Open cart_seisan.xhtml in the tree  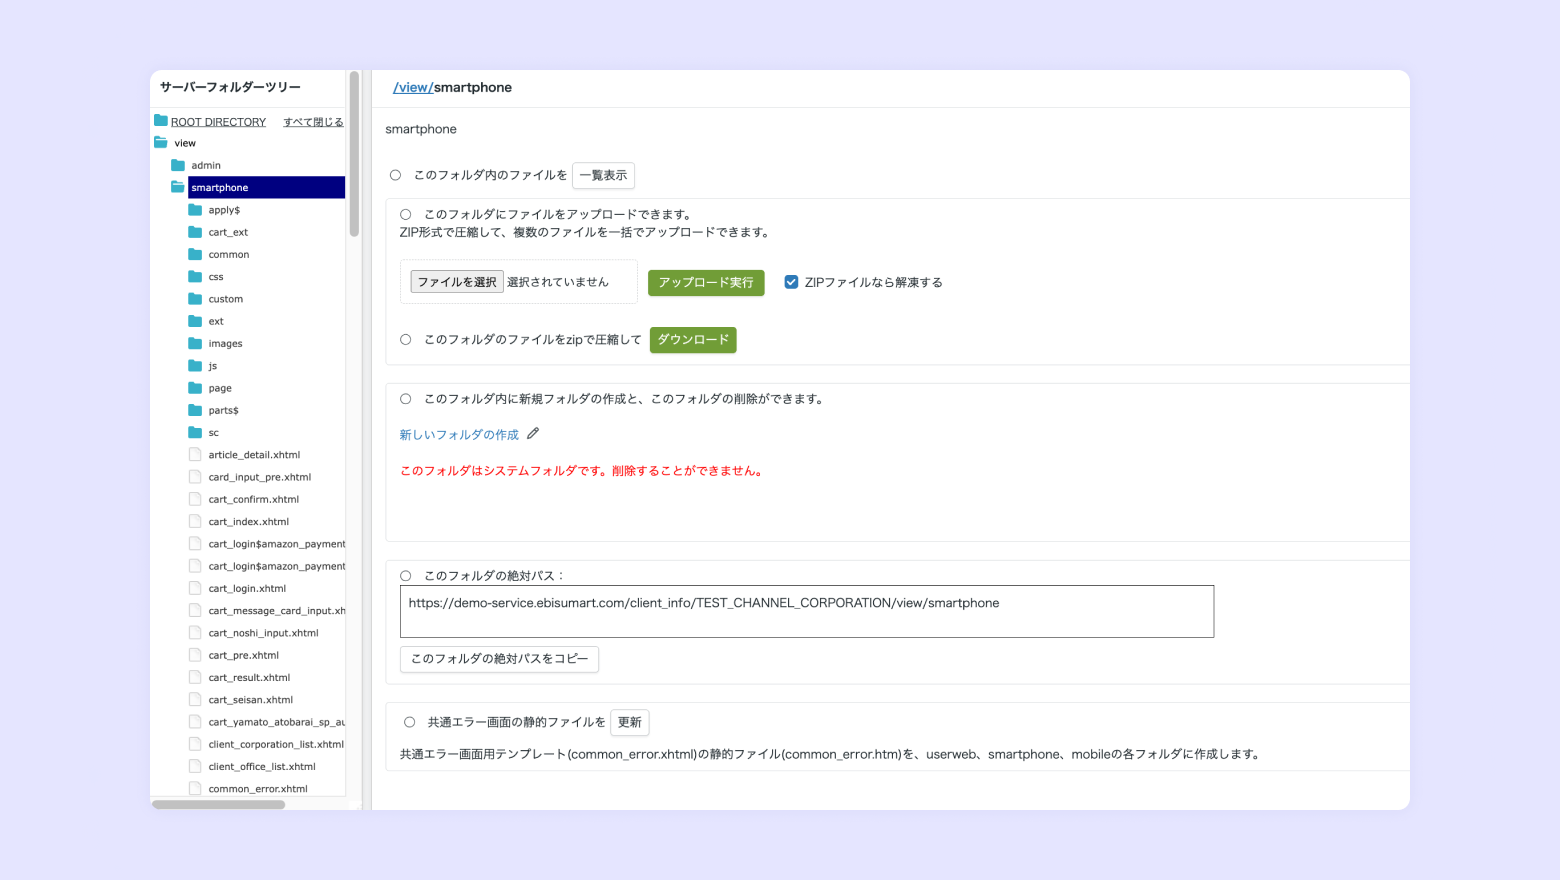[x=251, y=700]
